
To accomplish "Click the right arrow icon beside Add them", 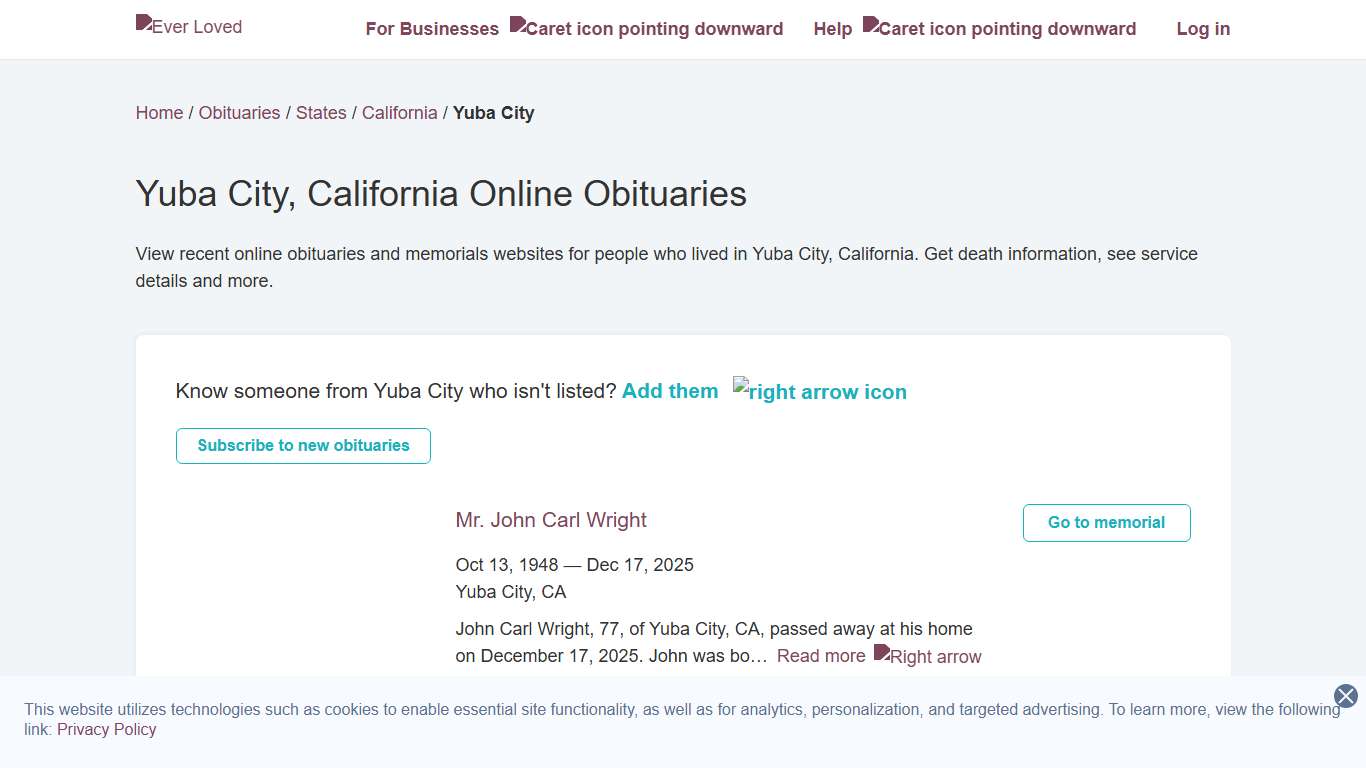I will (x=820, y=391).
